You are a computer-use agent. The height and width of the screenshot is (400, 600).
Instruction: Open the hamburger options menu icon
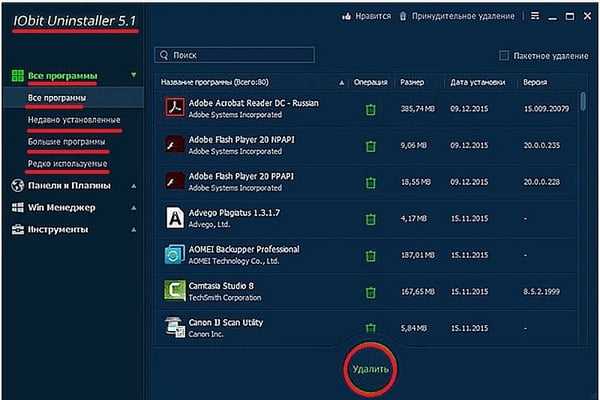pos(535,16)
